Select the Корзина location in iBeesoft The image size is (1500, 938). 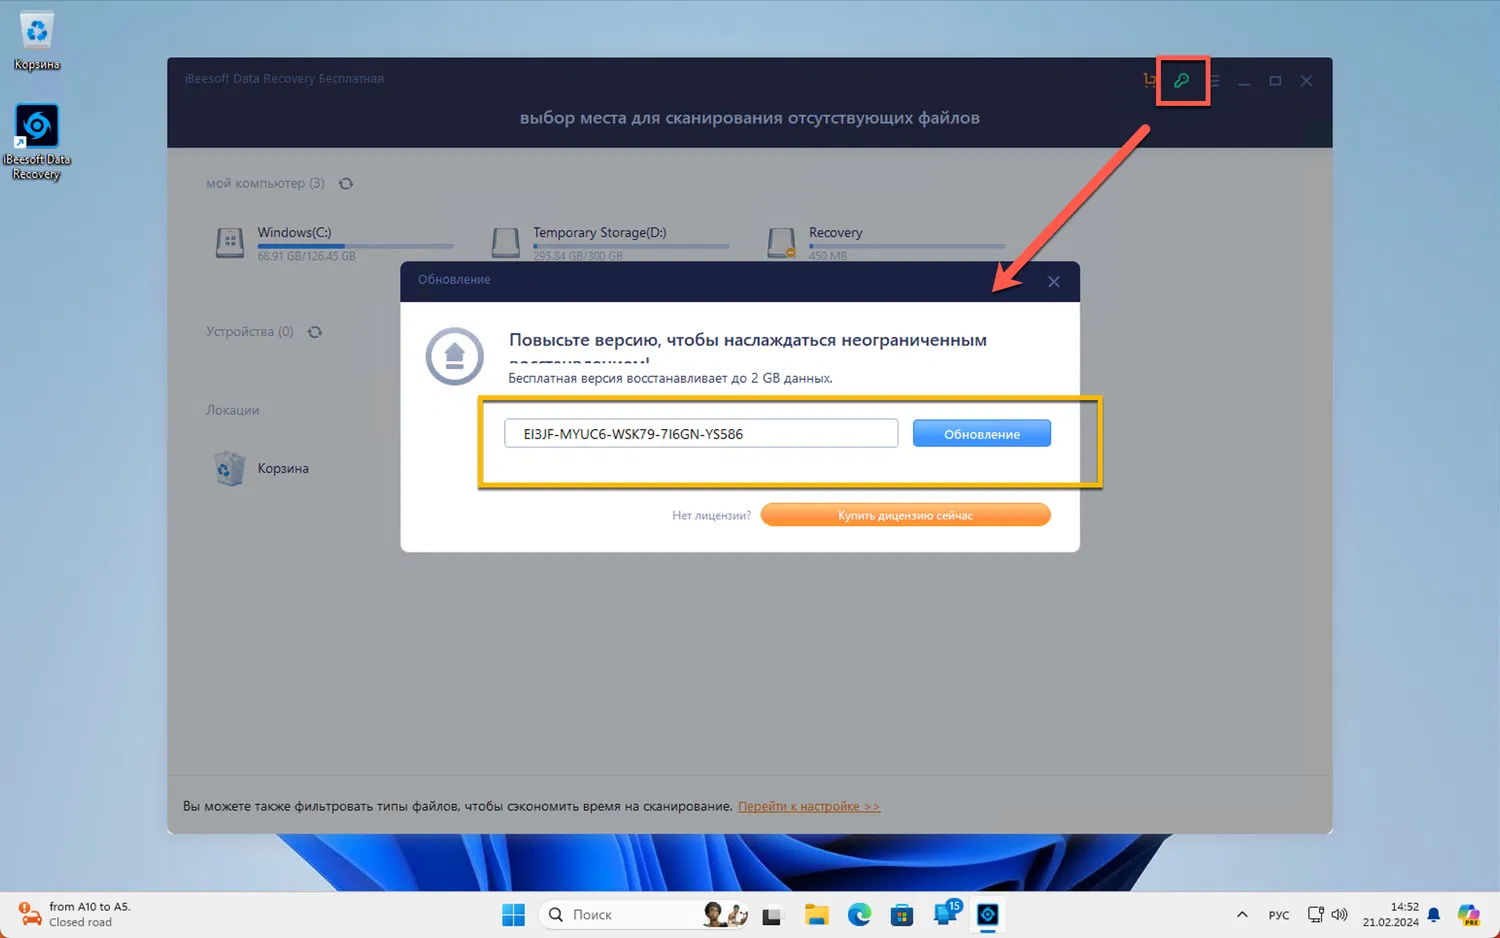click(262, 468)
